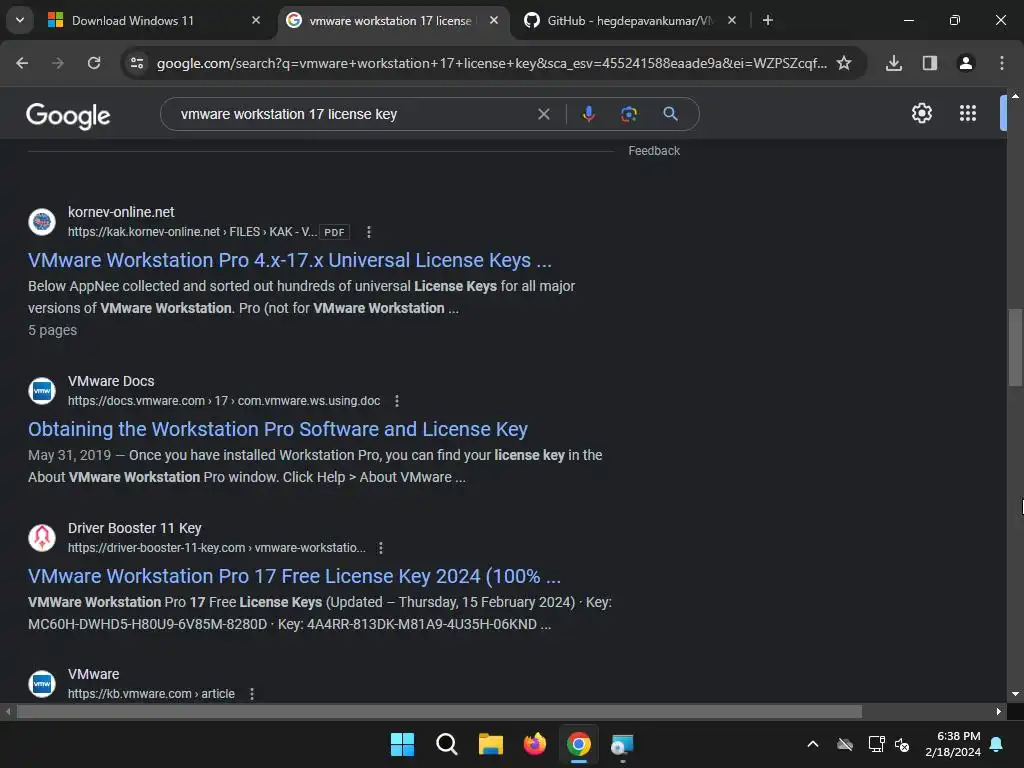1024x768 pixels.
Task: Open the Chrome profile icon
Action: [966, 63]
